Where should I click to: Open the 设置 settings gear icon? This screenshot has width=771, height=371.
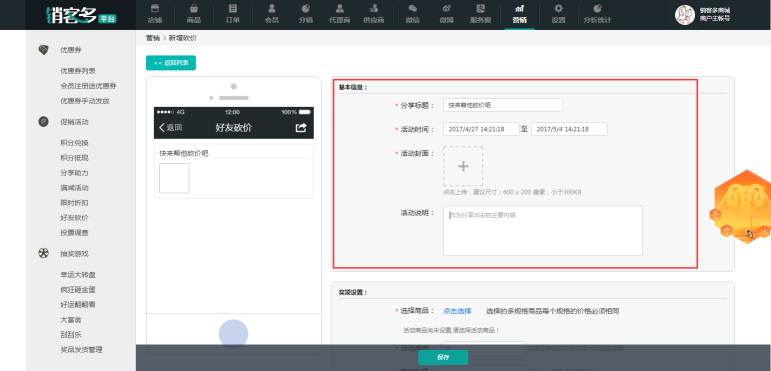point(558,8)
